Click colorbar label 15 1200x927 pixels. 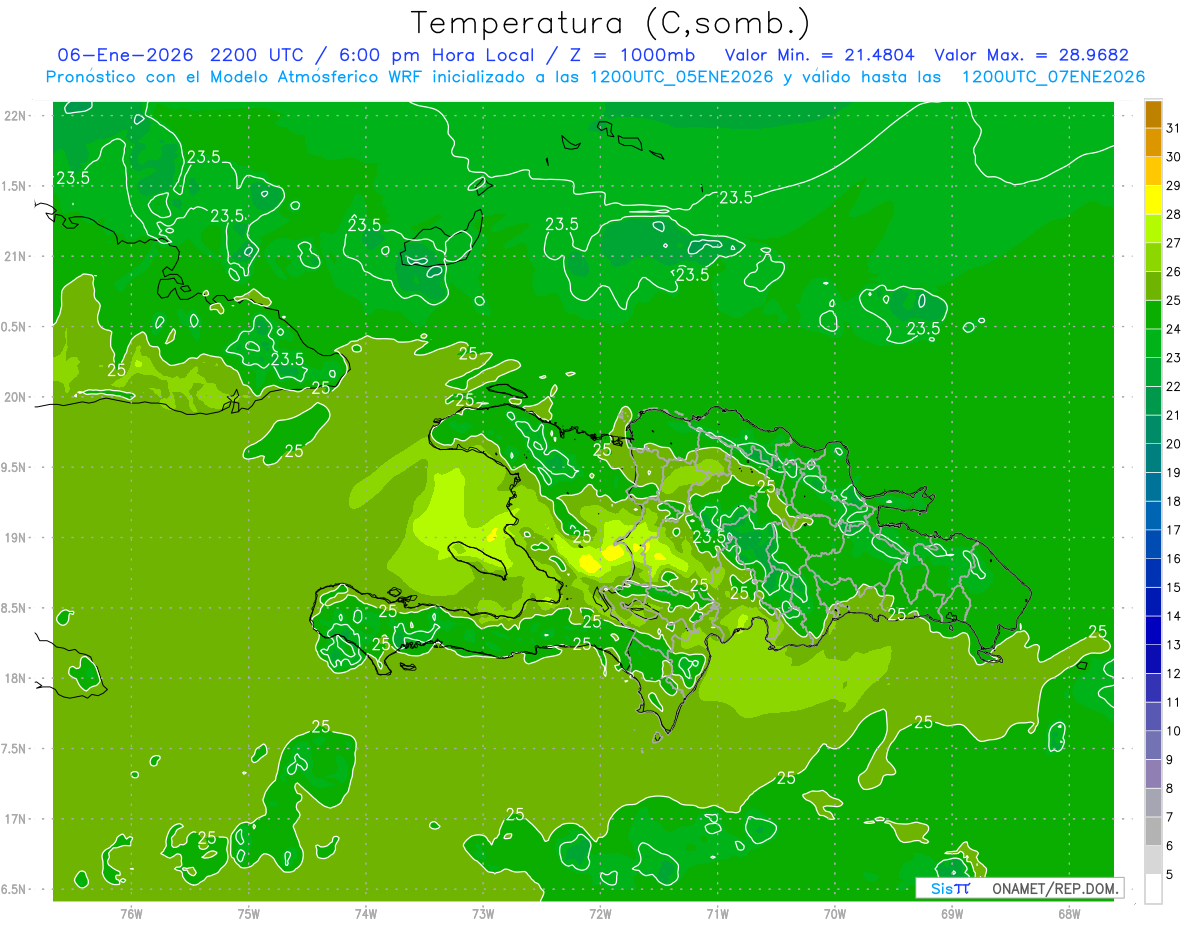1174,587
